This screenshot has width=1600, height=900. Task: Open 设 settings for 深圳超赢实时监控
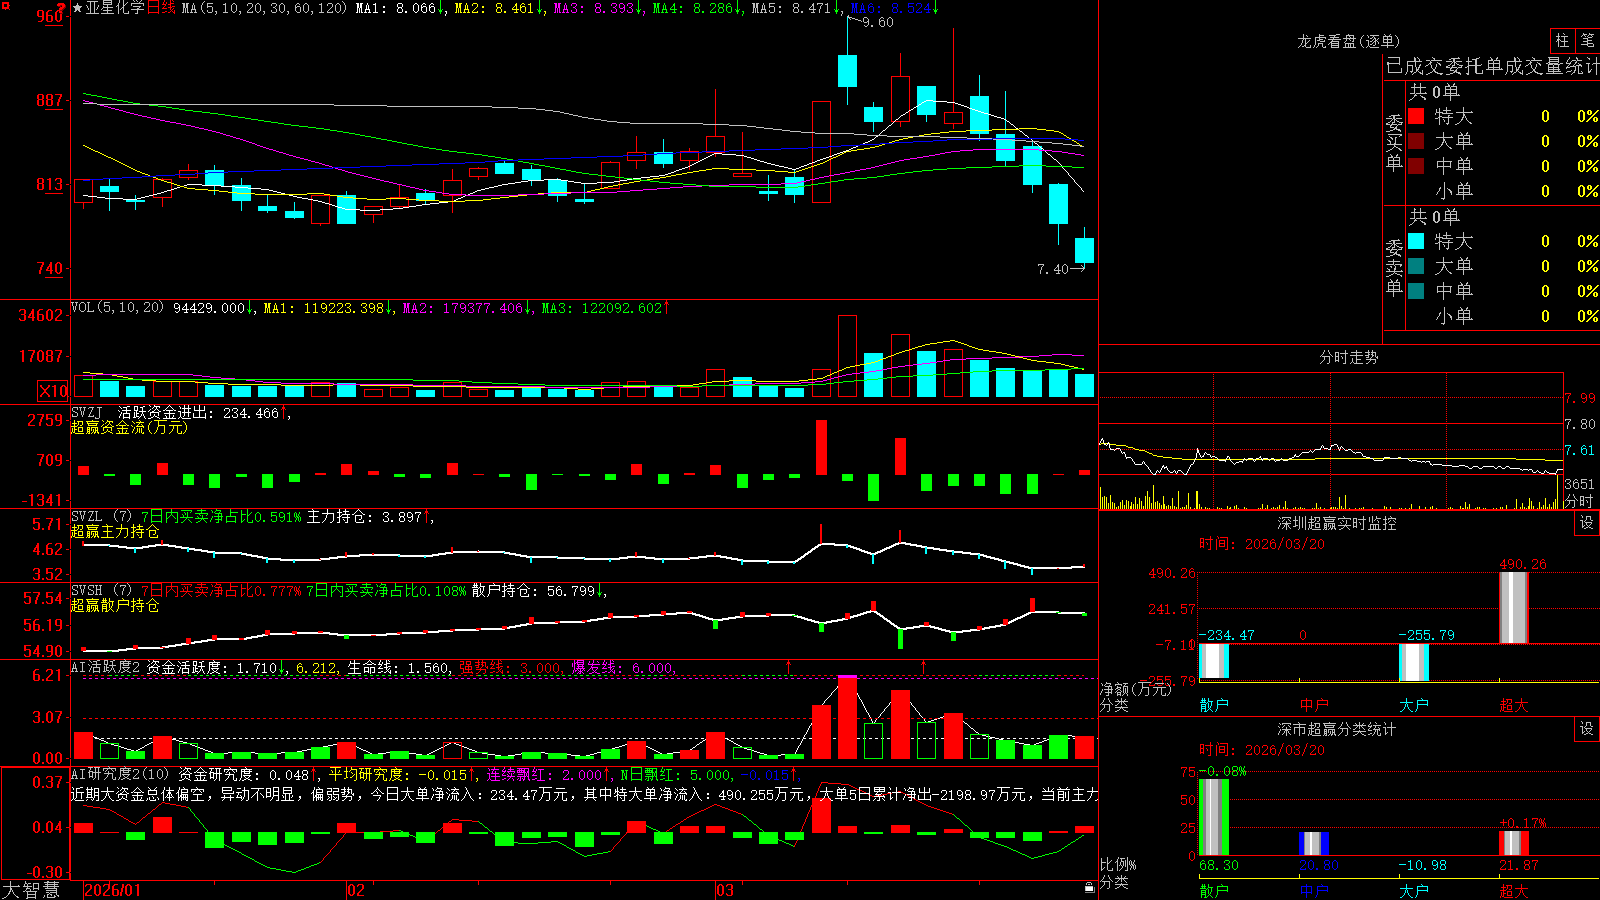[1587, 523]
